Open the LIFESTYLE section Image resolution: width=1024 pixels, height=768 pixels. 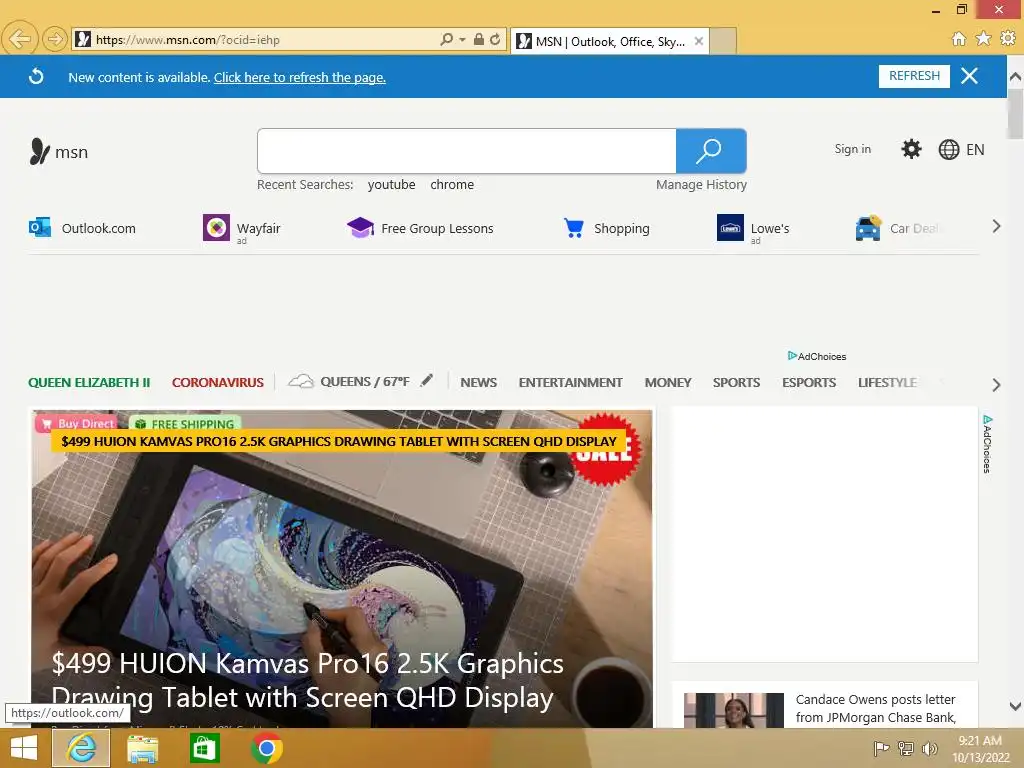tap(887, 383)
